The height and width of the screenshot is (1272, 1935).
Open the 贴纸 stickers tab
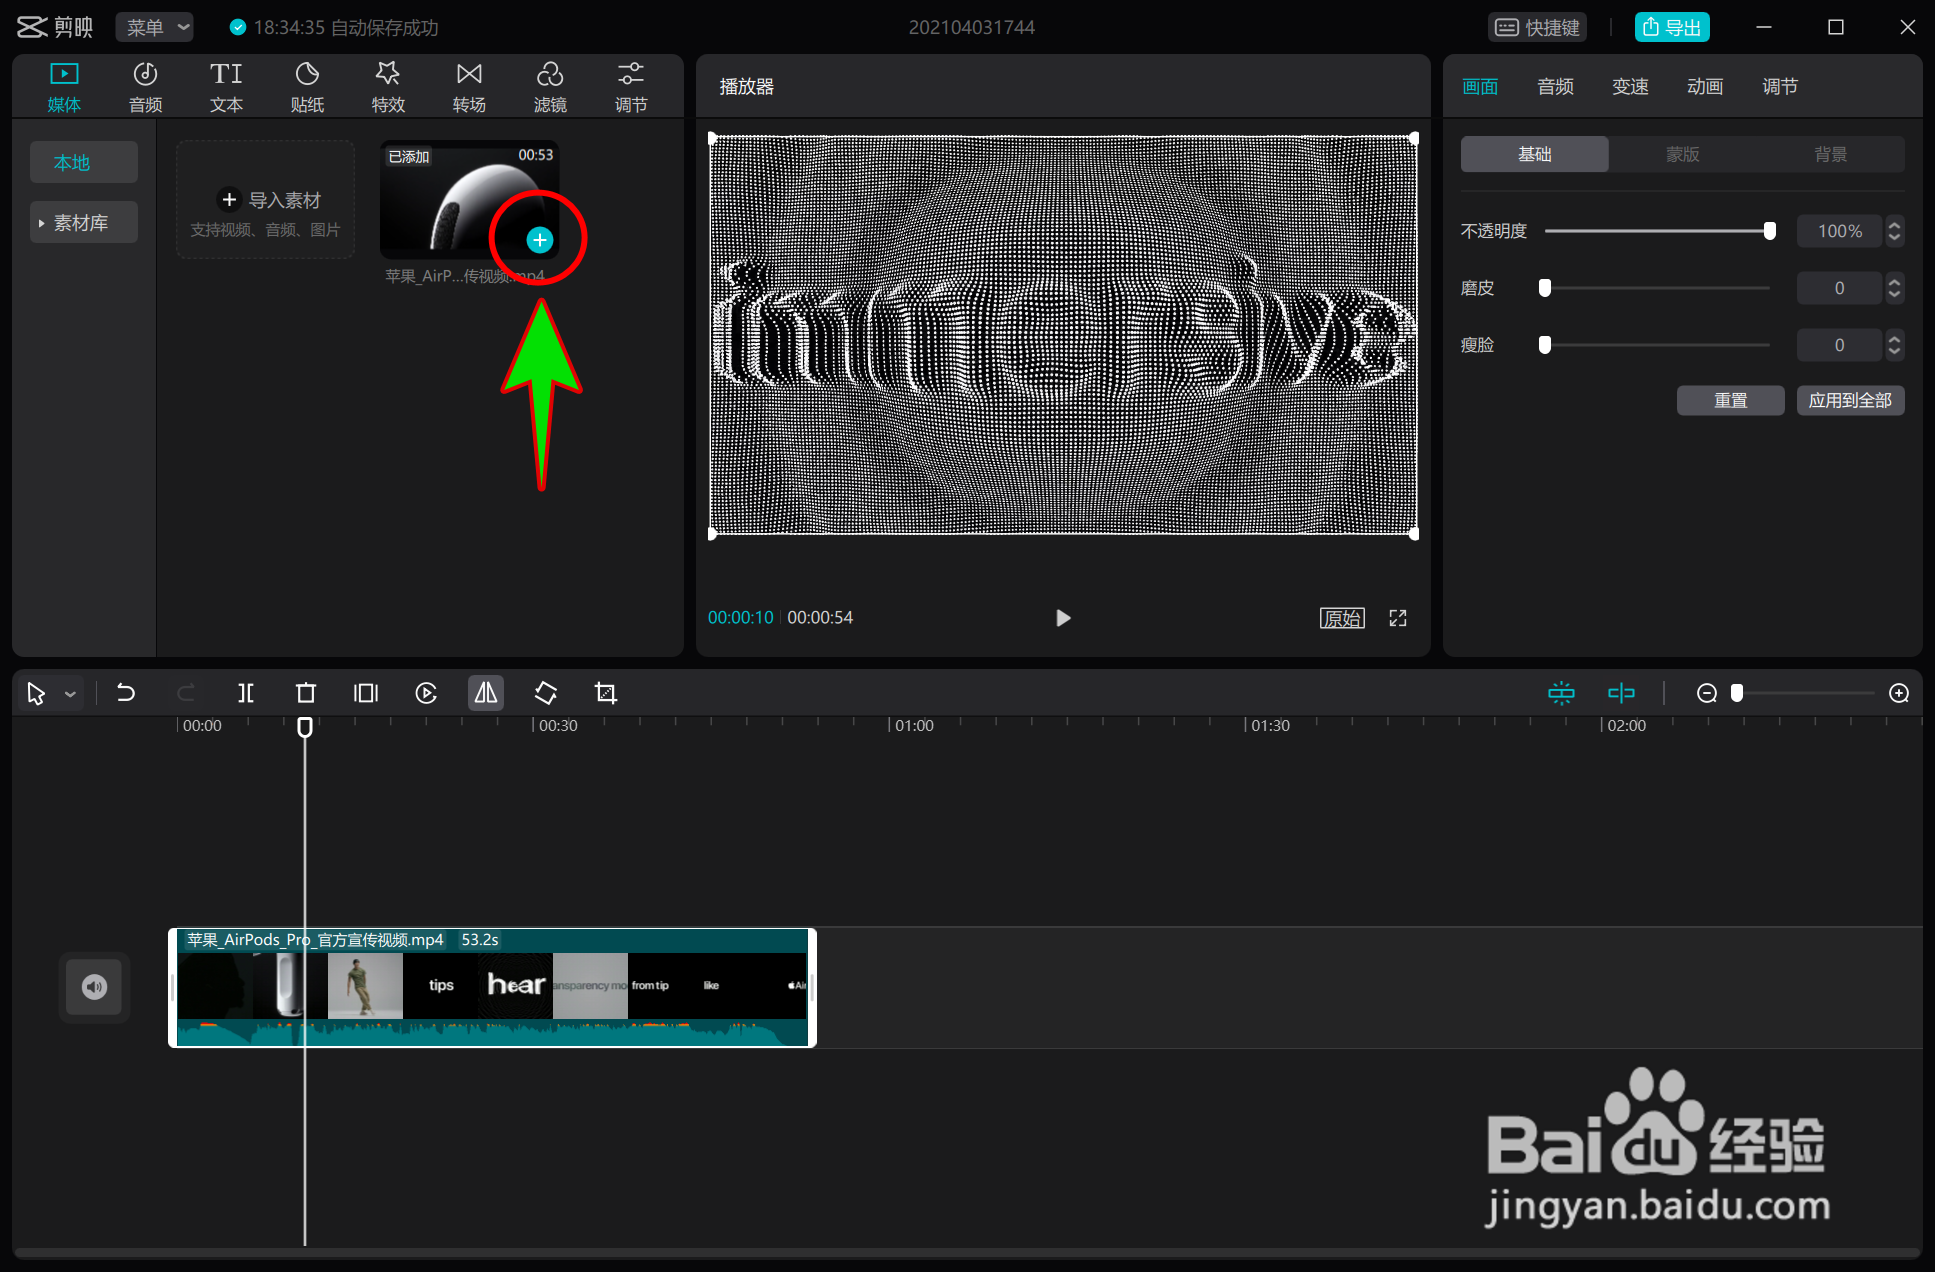pyautogui.click(x=307, y=87)
